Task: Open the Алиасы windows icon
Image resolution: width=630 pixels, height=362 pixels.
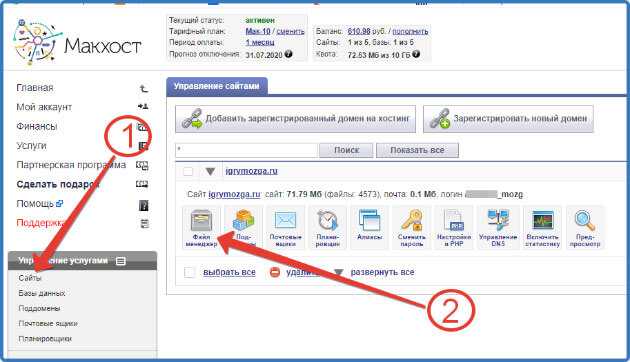Action: pyautogui.click(x=369, y=227)
